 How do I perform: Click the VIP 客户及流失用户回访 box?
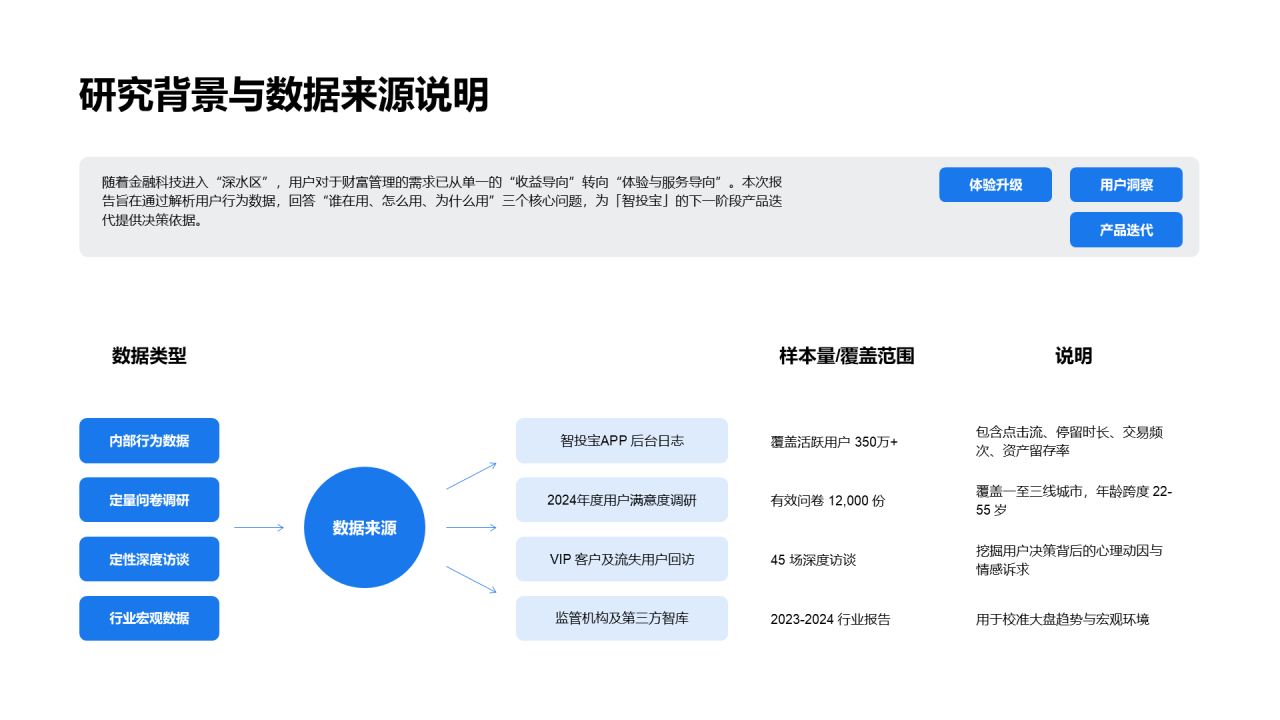622,559
